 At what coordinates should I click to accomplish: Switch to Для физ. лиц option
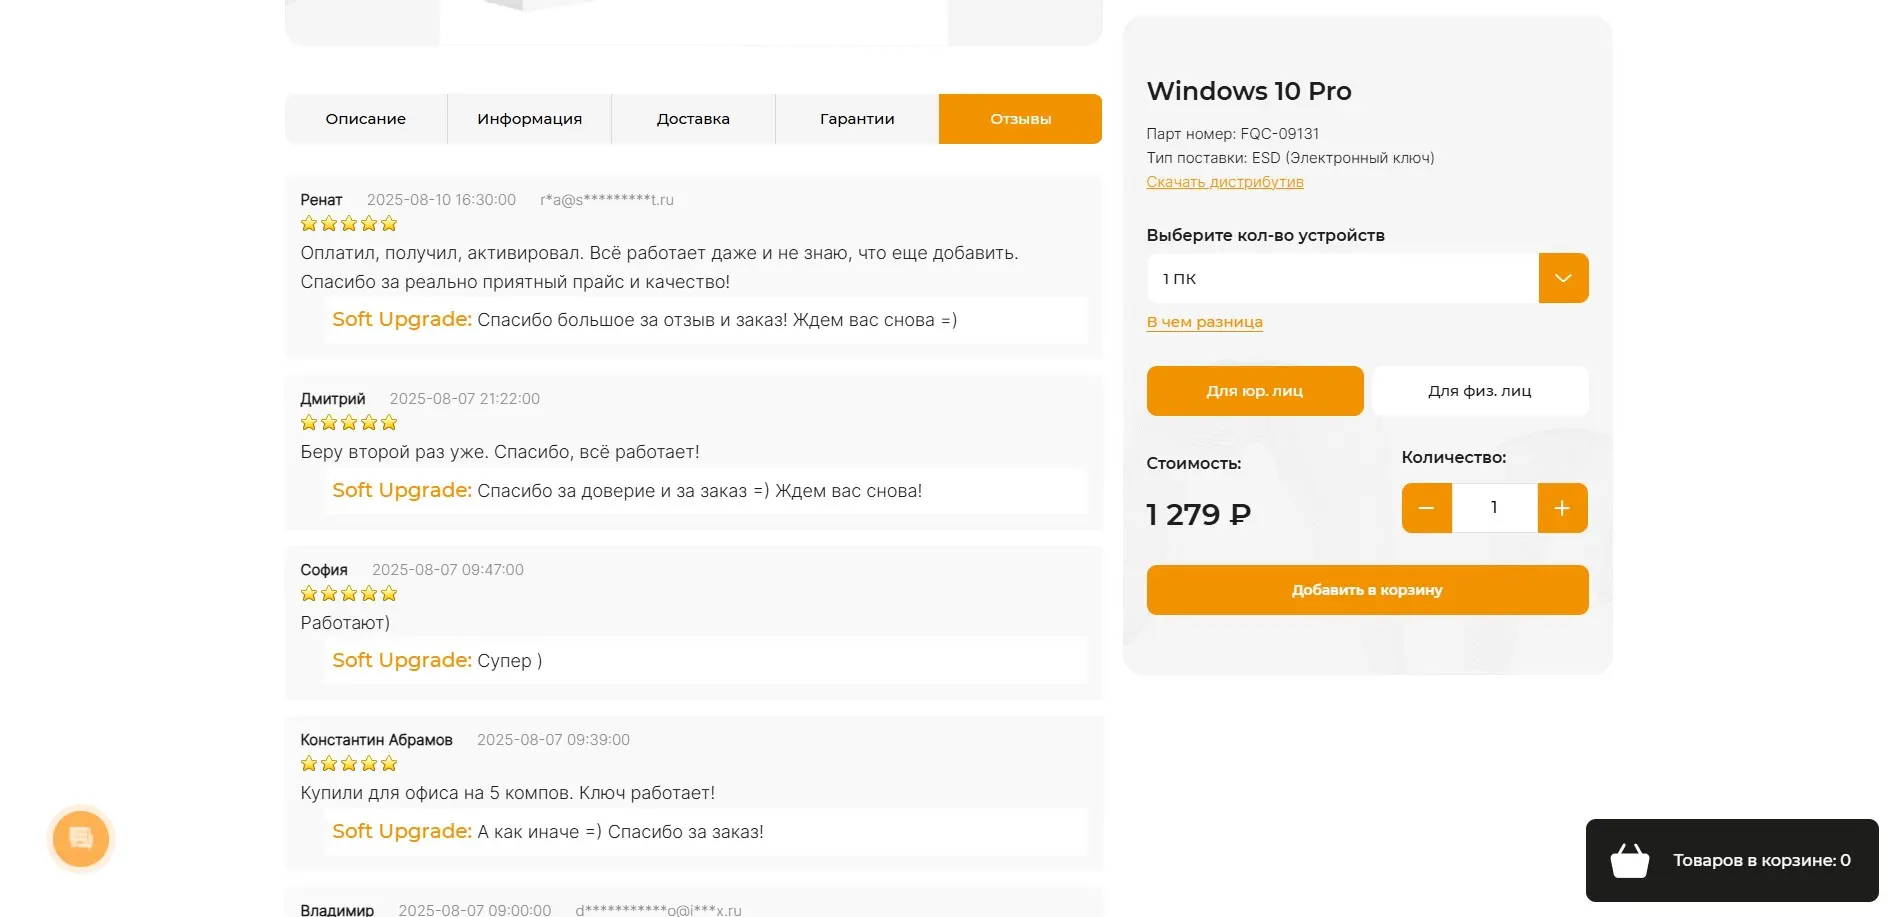pos(1479,391)
